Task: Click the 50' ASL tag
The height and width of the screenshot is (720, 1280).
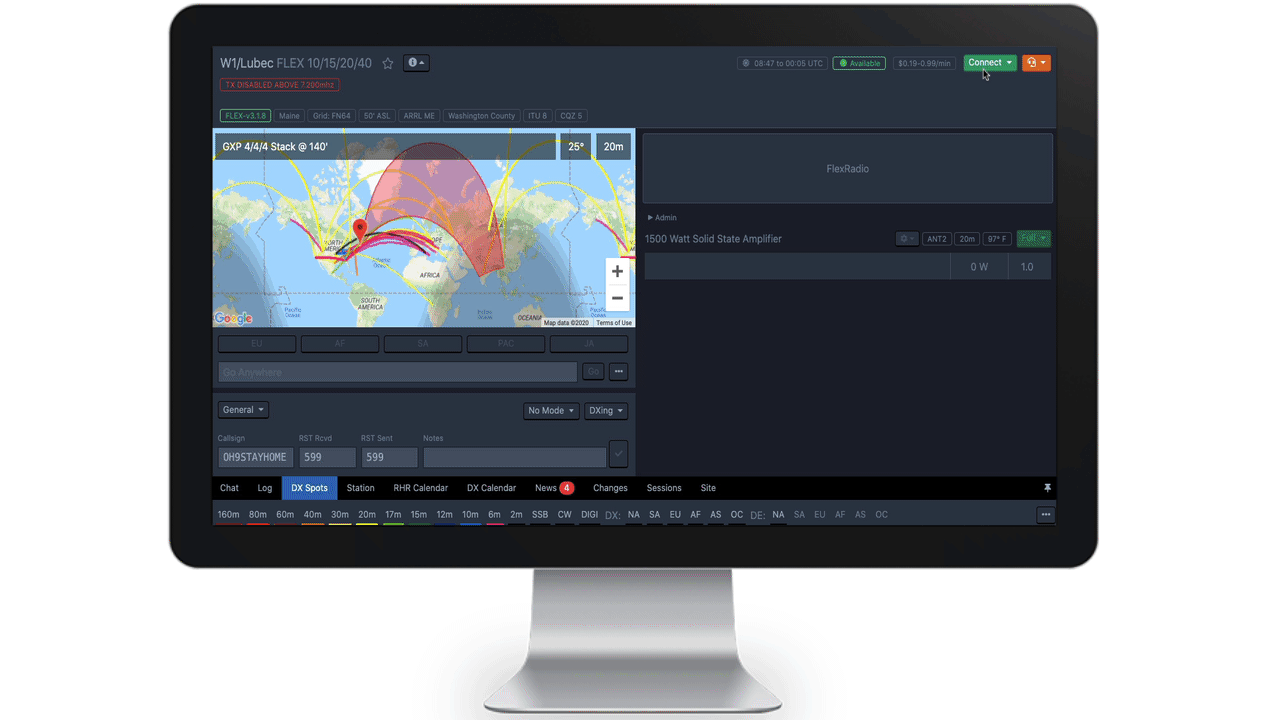Action: pos(377,116)
